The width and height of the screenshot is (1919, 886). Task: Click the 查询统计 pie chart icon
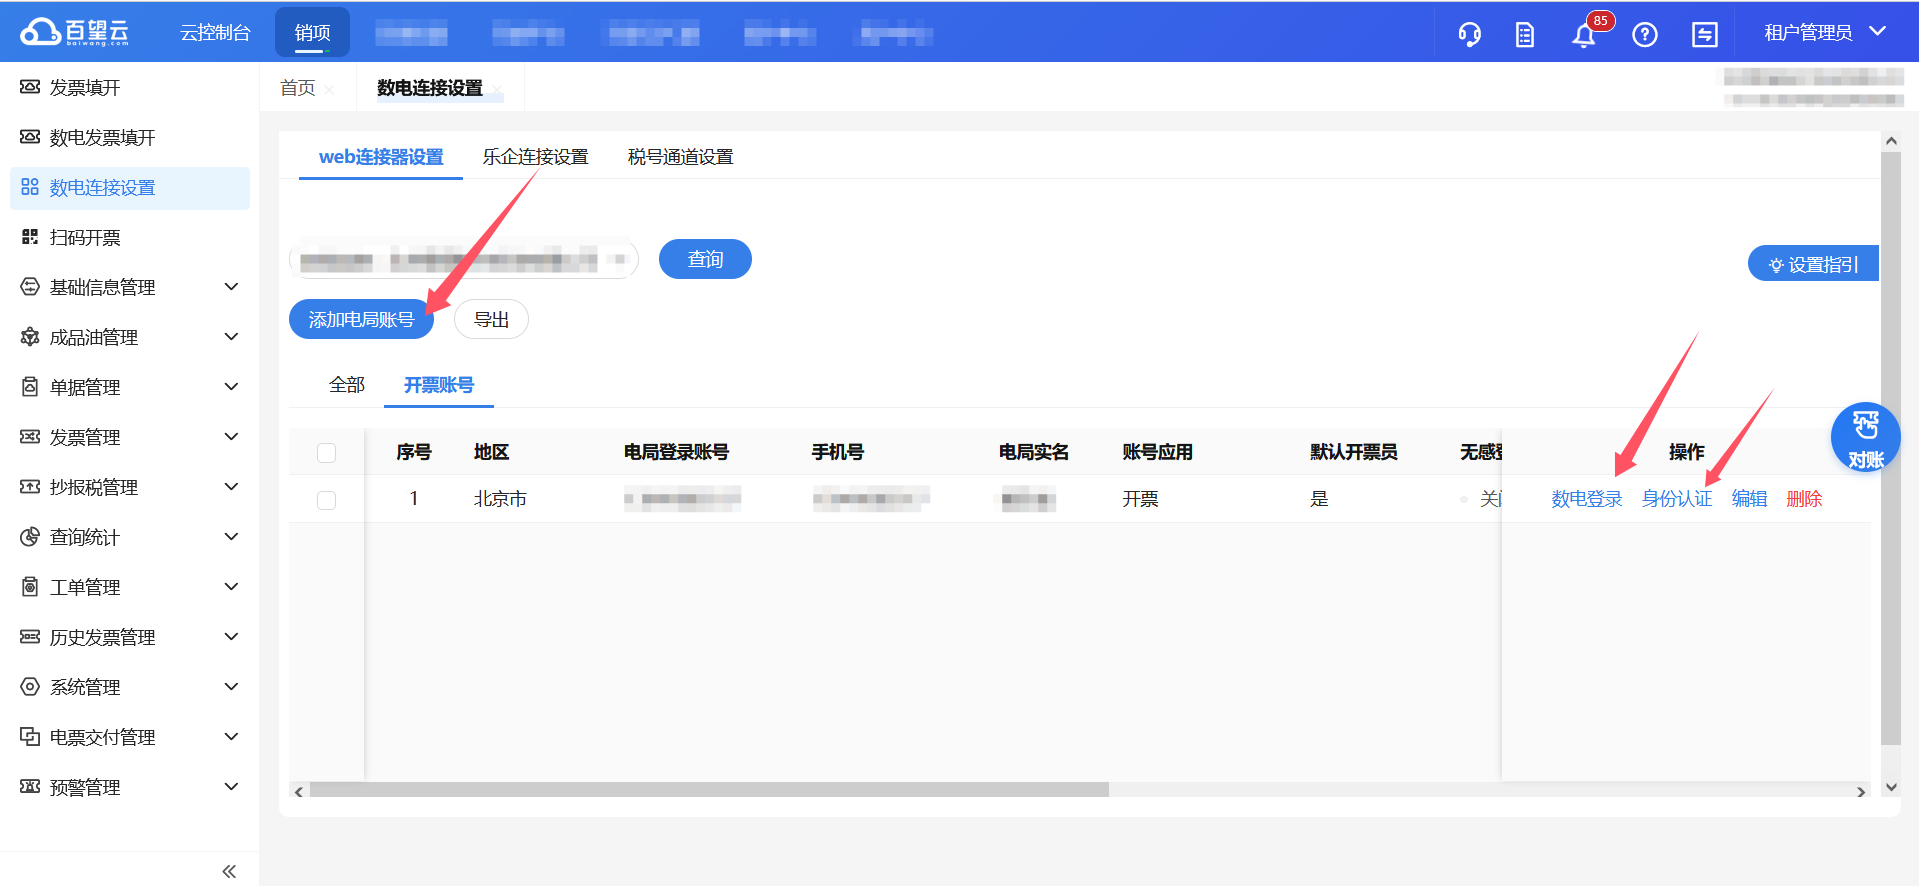click(30, 537)
